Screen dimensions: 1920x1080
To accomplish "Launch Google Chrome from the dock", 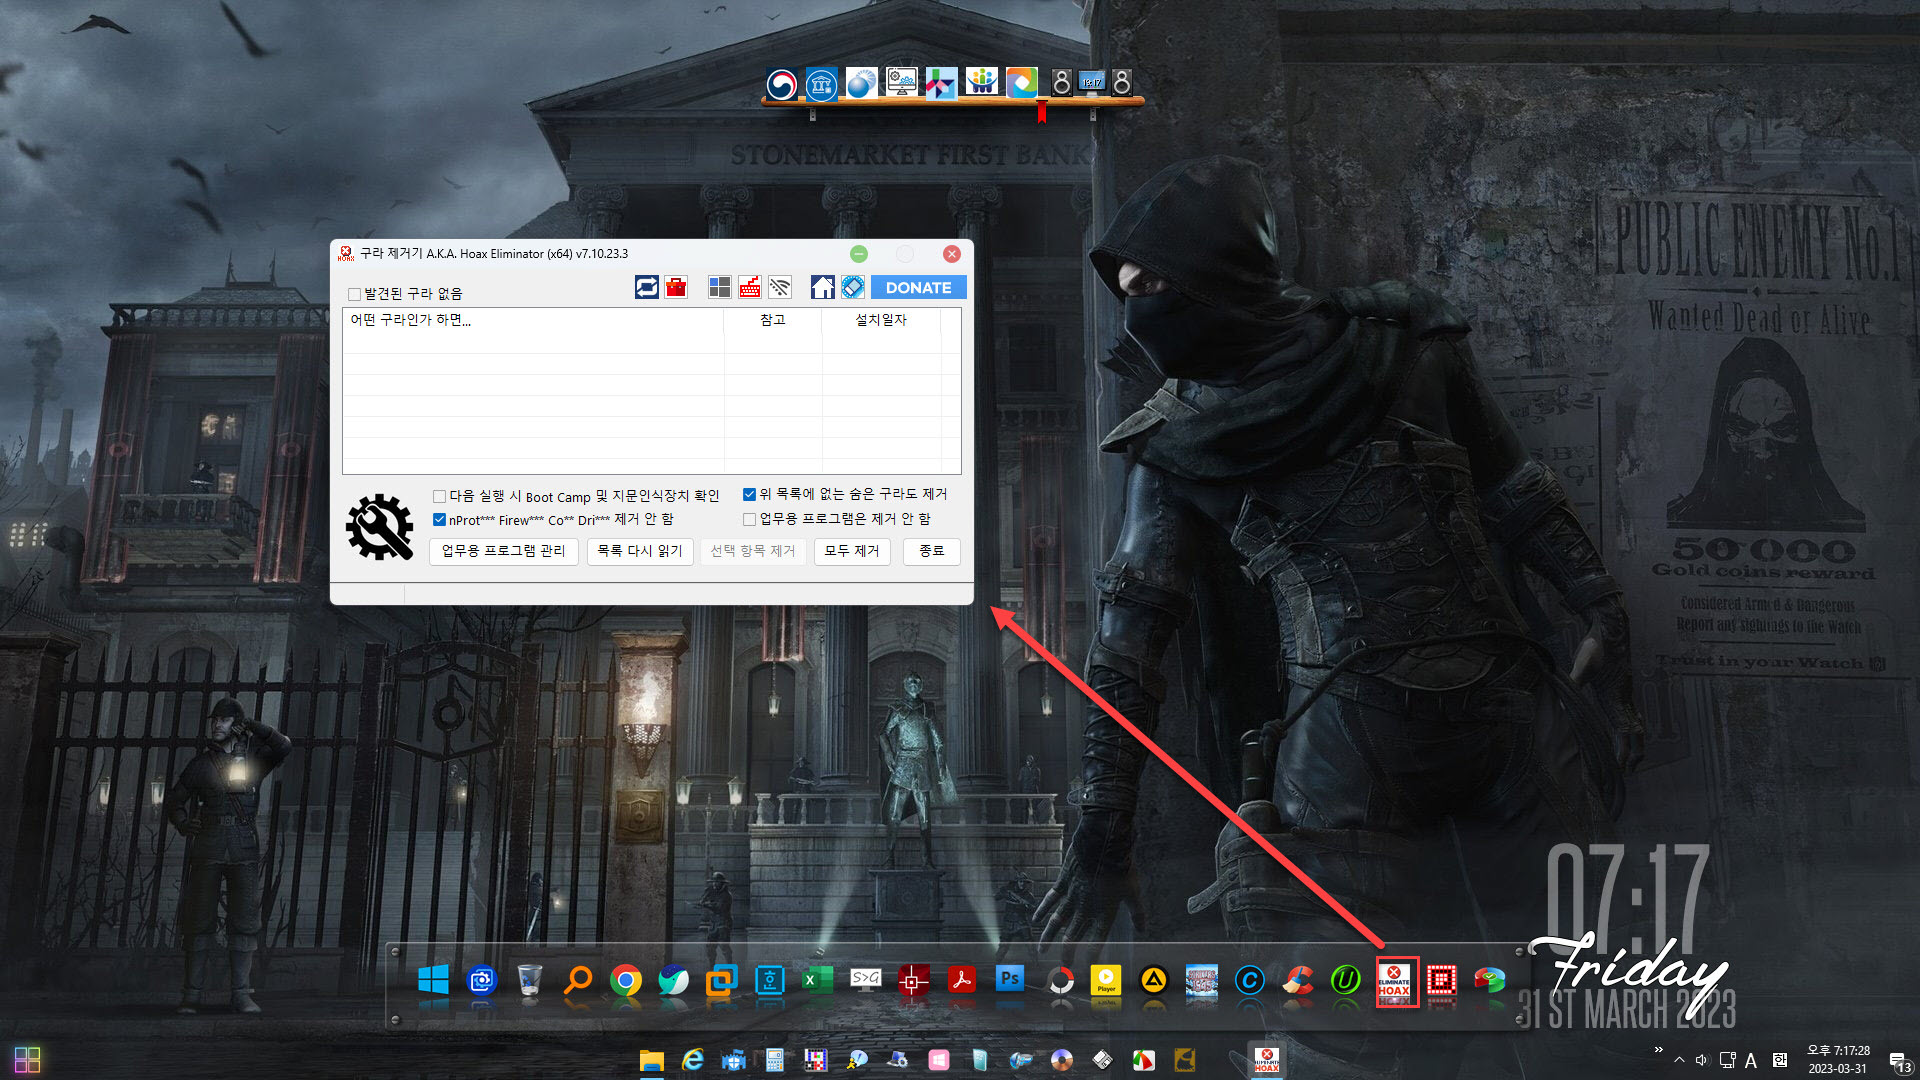I will pyautogui.click(x=626, y=981).
